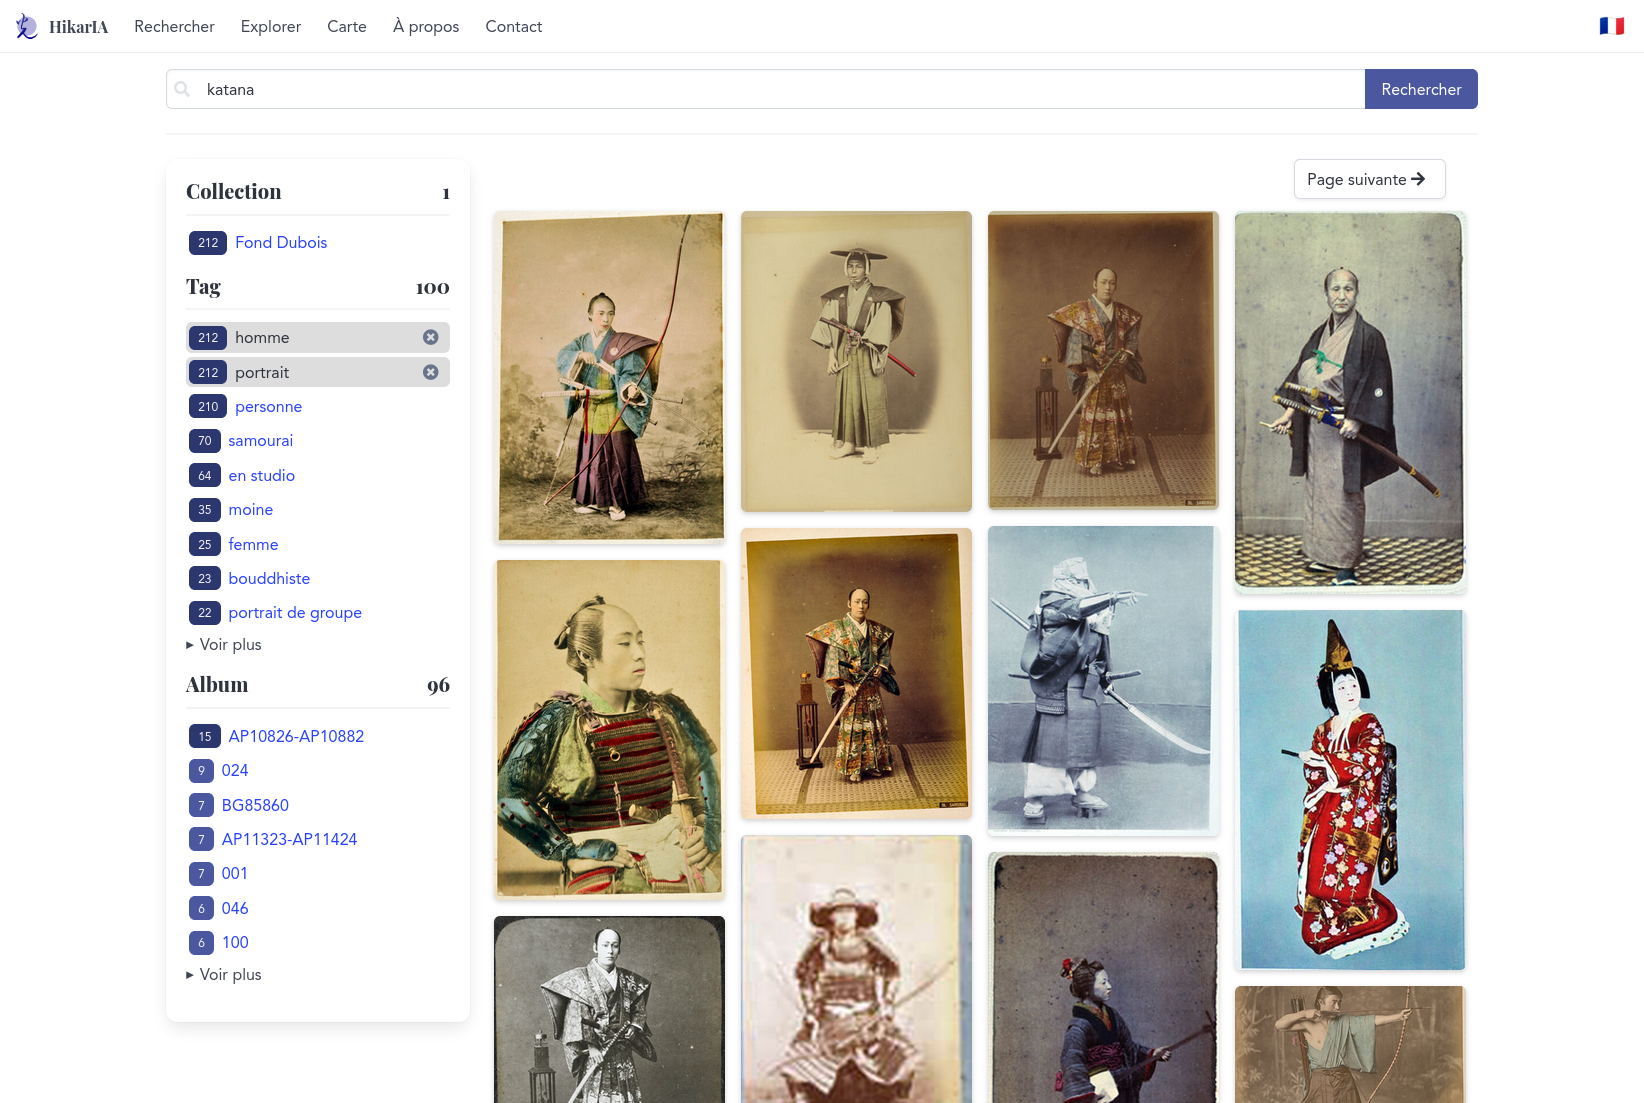
Task: Go to next page of results
Action: coord(1368,179)
